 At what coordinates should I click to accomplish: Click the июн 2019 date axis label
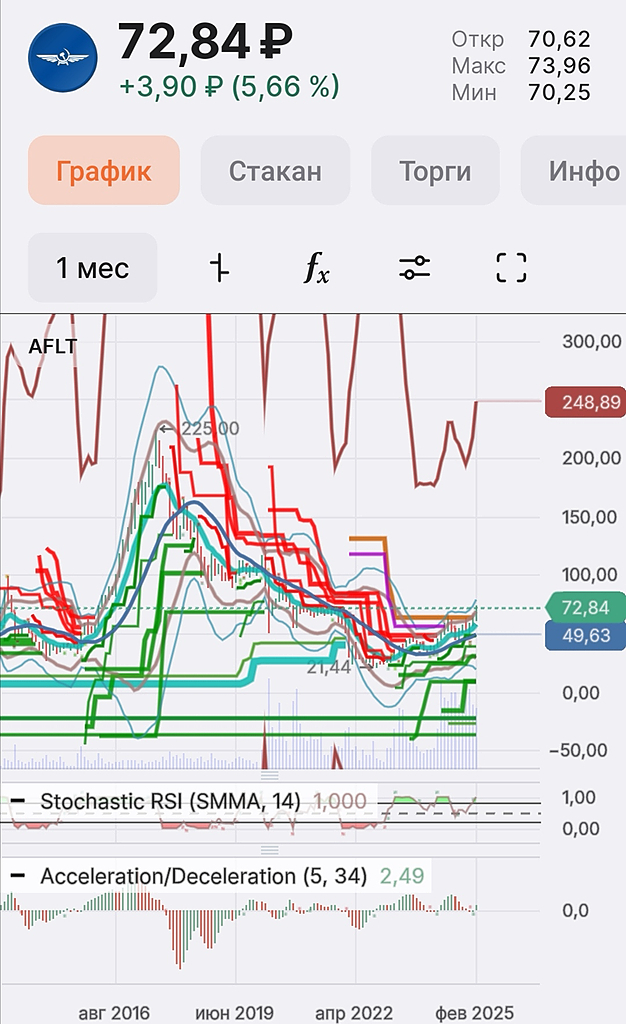coord(234,1012)
